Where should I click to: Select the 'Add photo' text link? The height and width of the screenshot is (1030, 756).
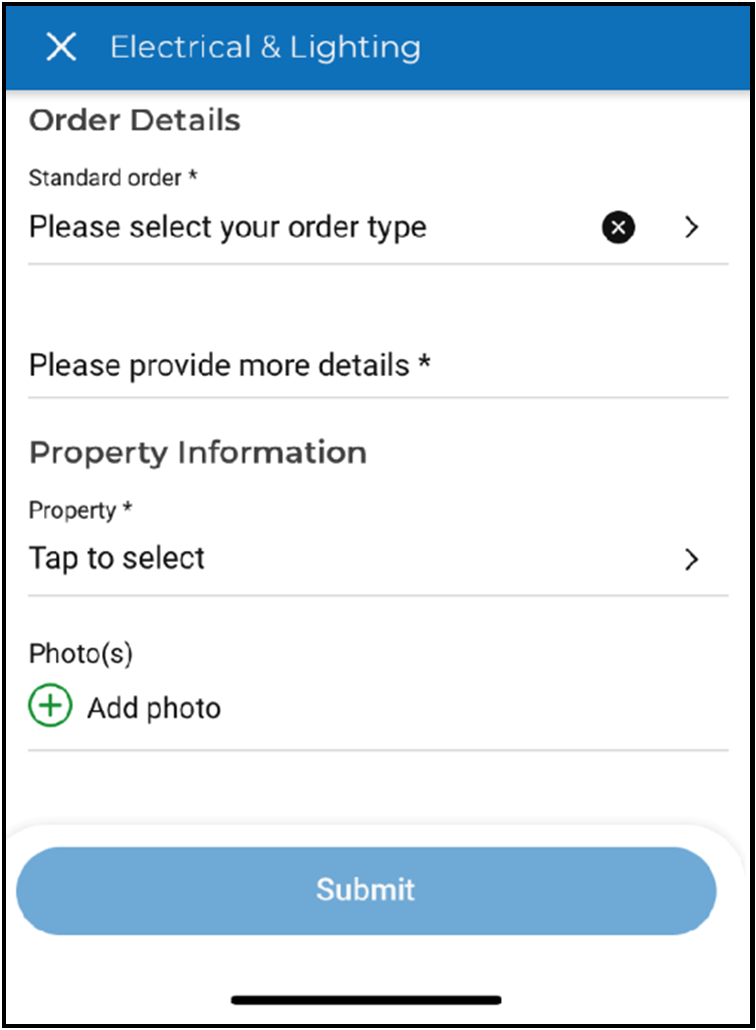[x=154, y=708]
